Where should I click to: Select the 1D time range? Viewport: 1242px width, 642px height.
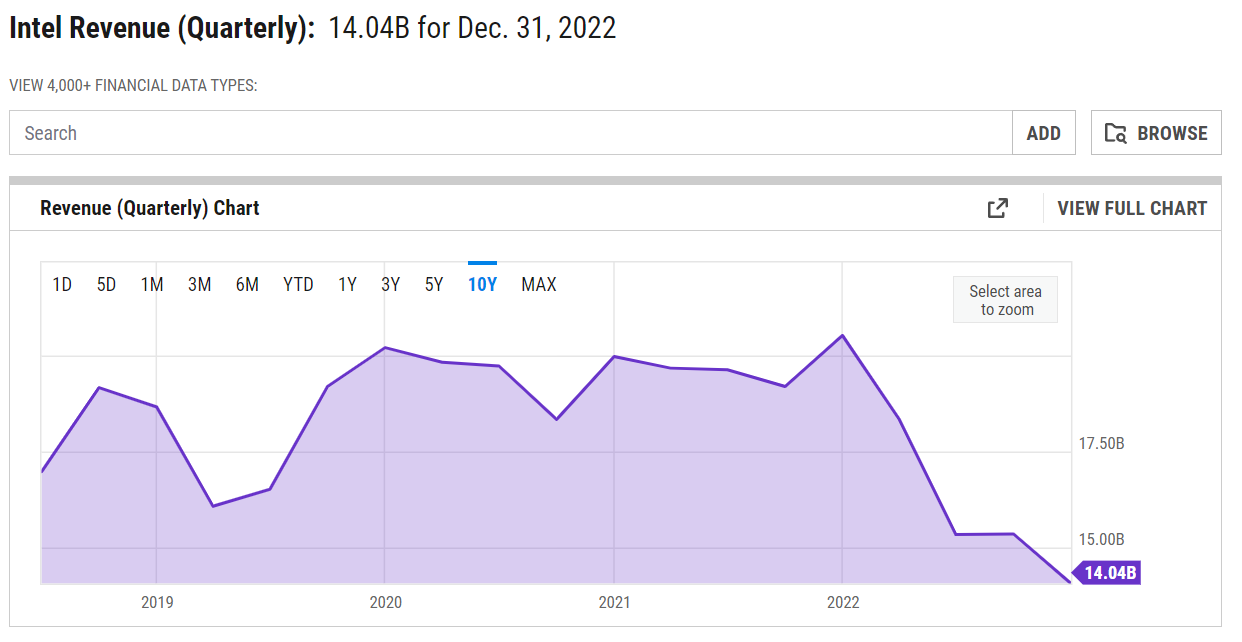[x=62, y=285]
